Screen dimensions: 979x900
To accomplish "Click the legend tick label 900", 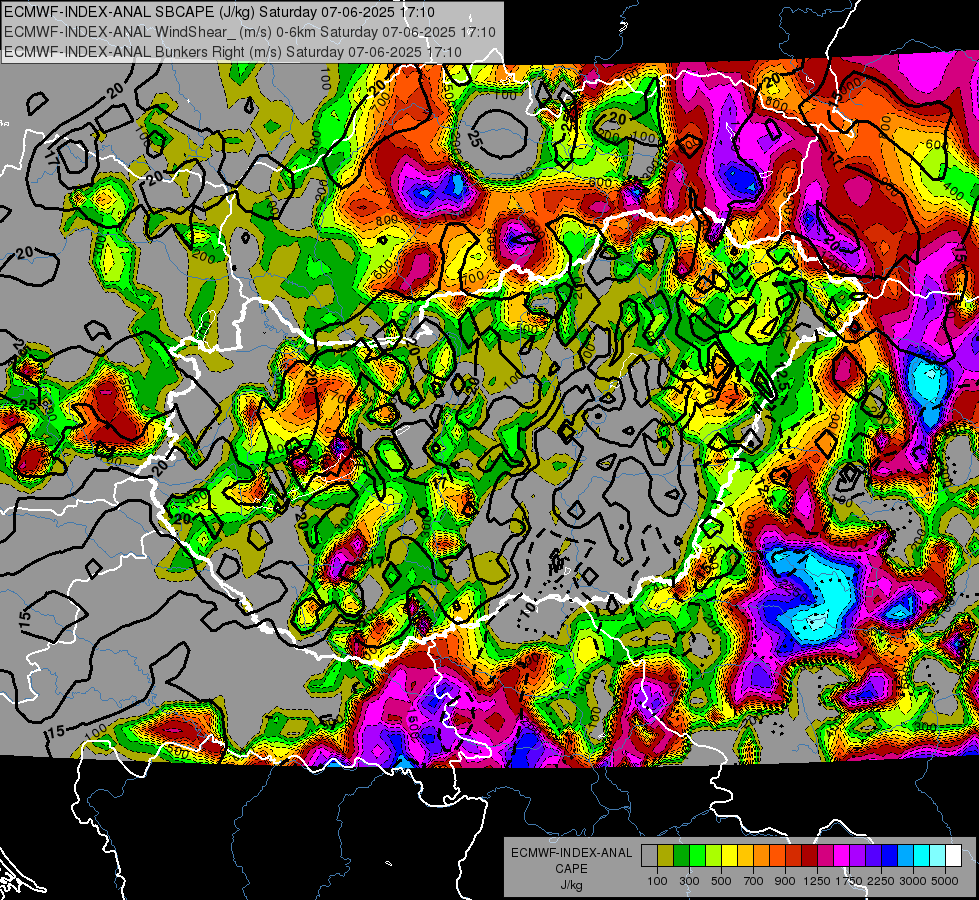I will point(785,881).
